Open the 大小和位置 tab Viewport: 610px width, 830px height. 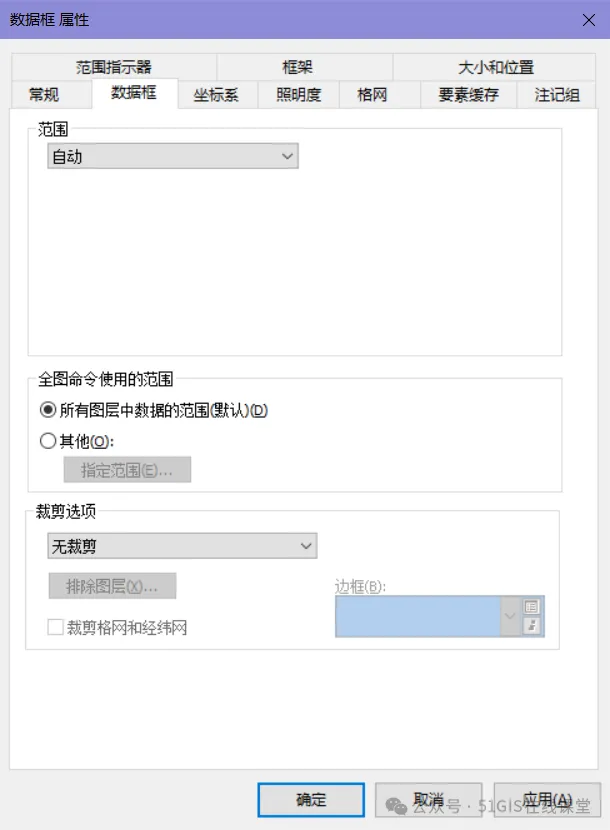coord(496,67)
